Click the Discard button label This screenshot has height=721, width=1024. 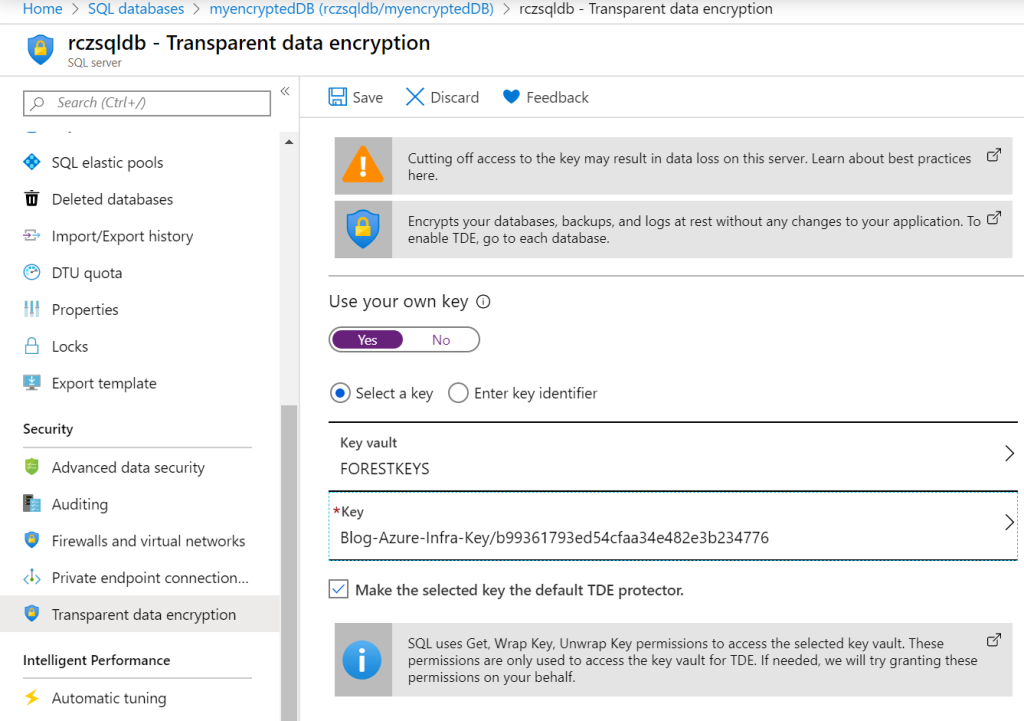pos(455,97)
